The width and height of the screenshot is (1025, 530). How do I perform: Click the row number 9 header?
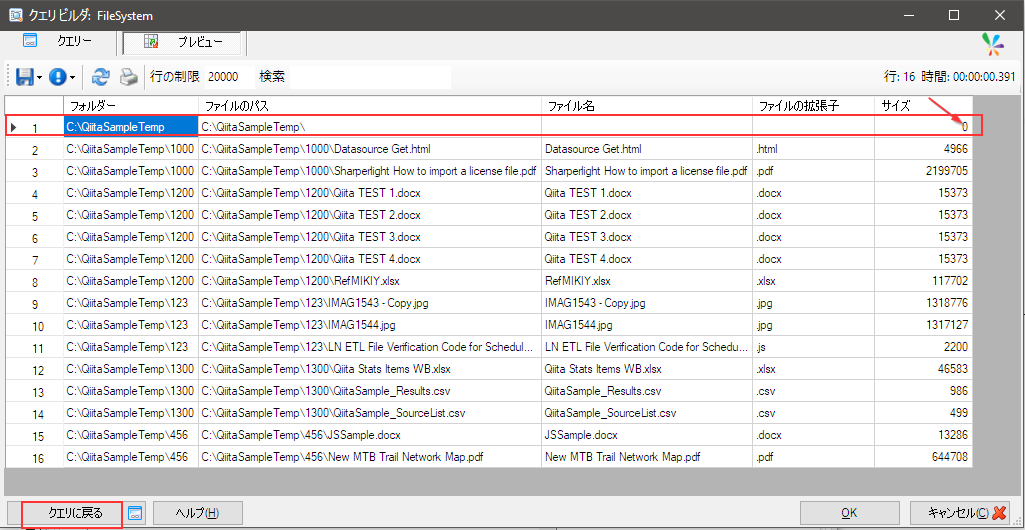[35, 305]
